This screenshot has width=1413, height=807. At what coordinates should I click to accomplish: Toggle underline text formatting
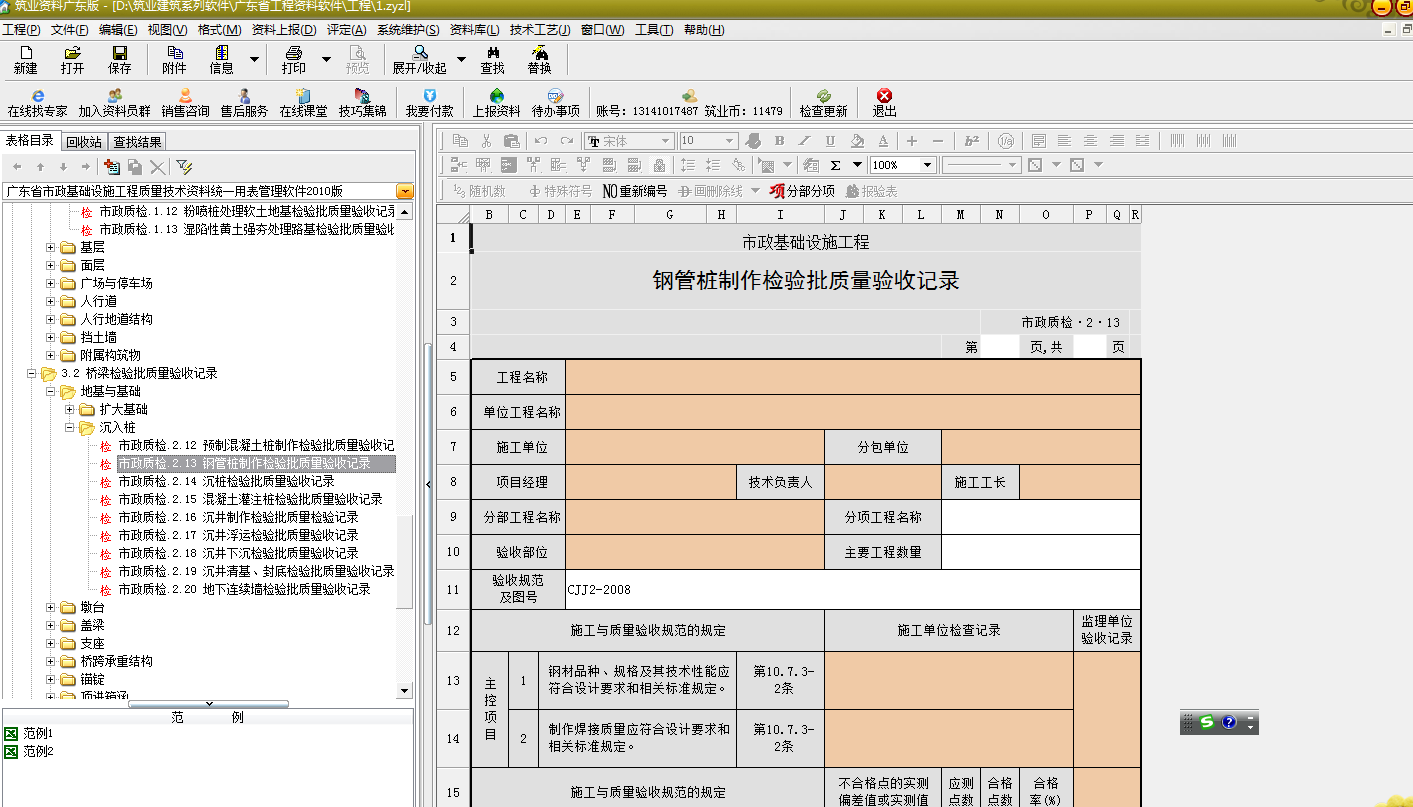point(830,141)
